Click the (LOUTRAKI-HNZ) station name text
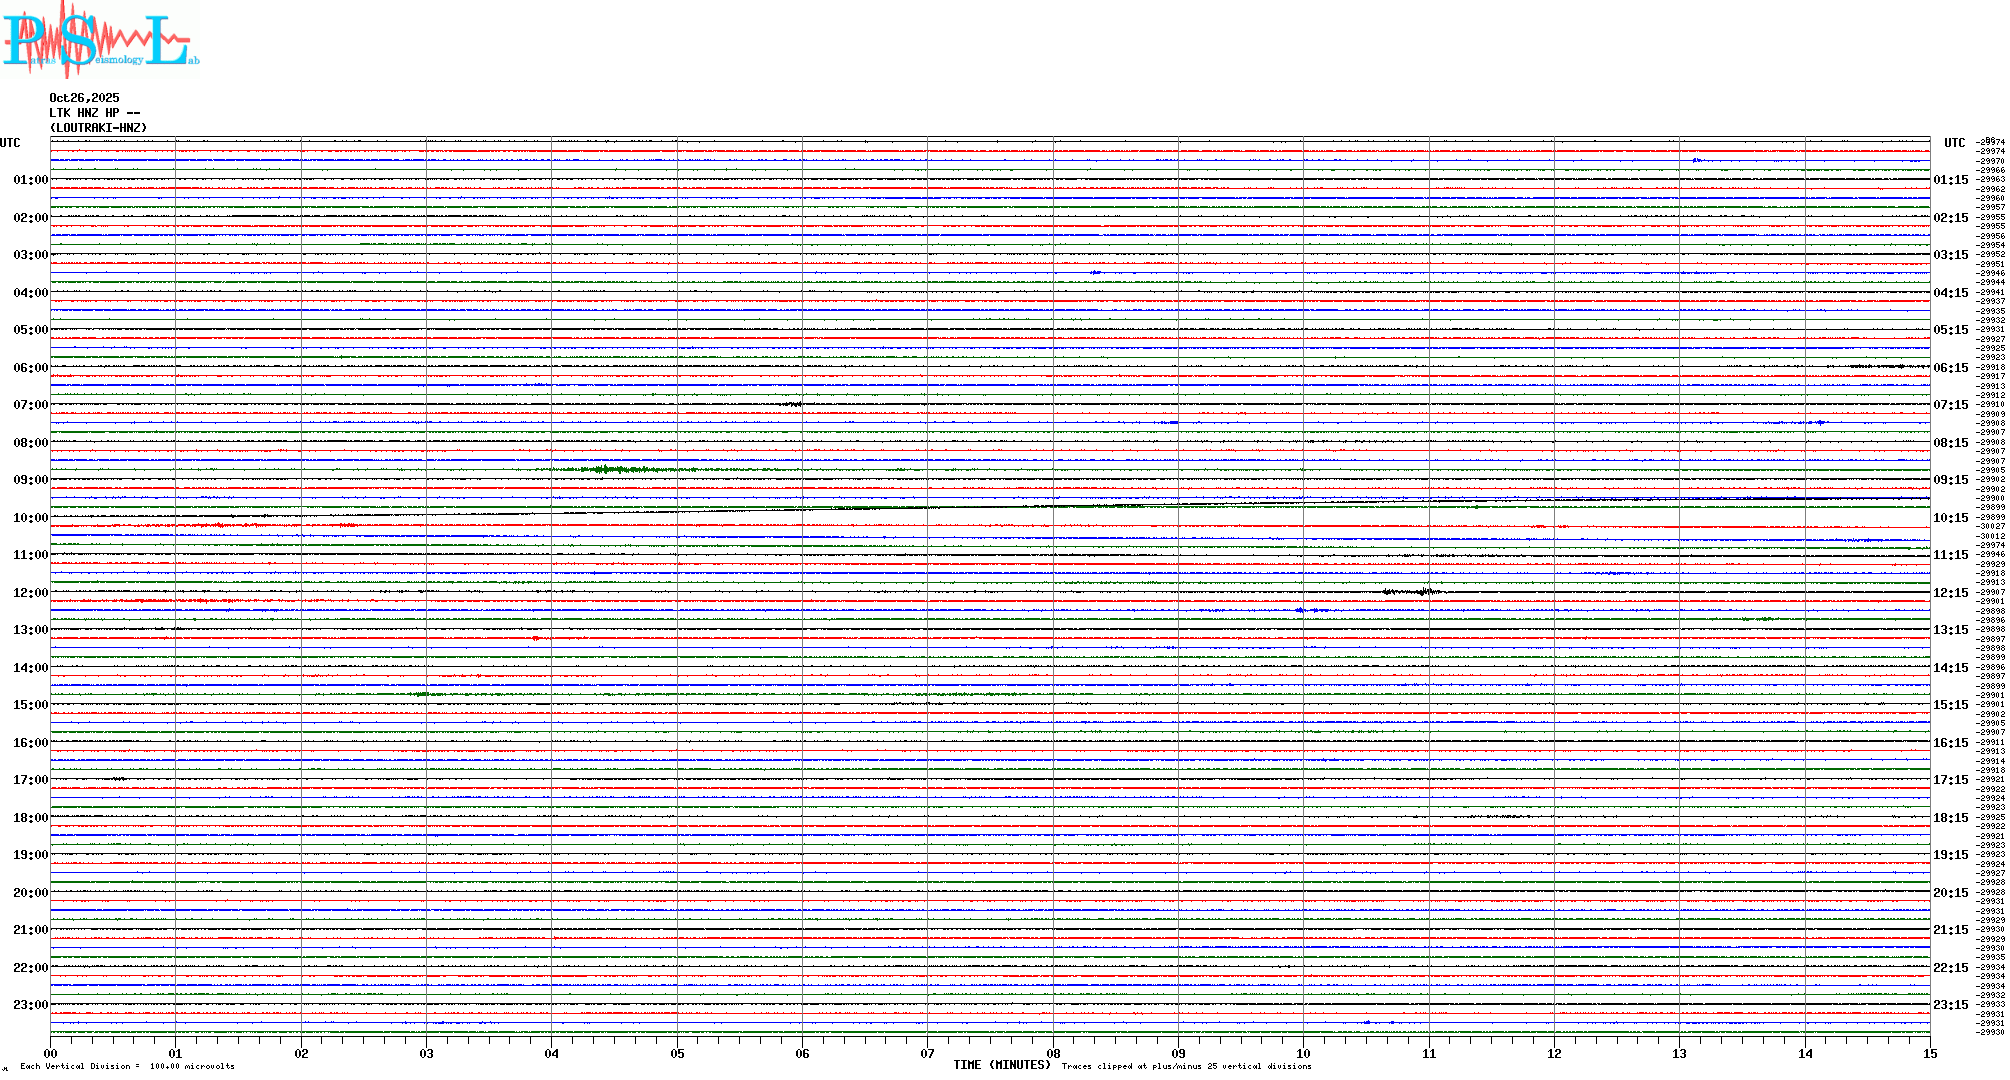Viewport: 2010px width, 1080px height. (x=98, y=128)
